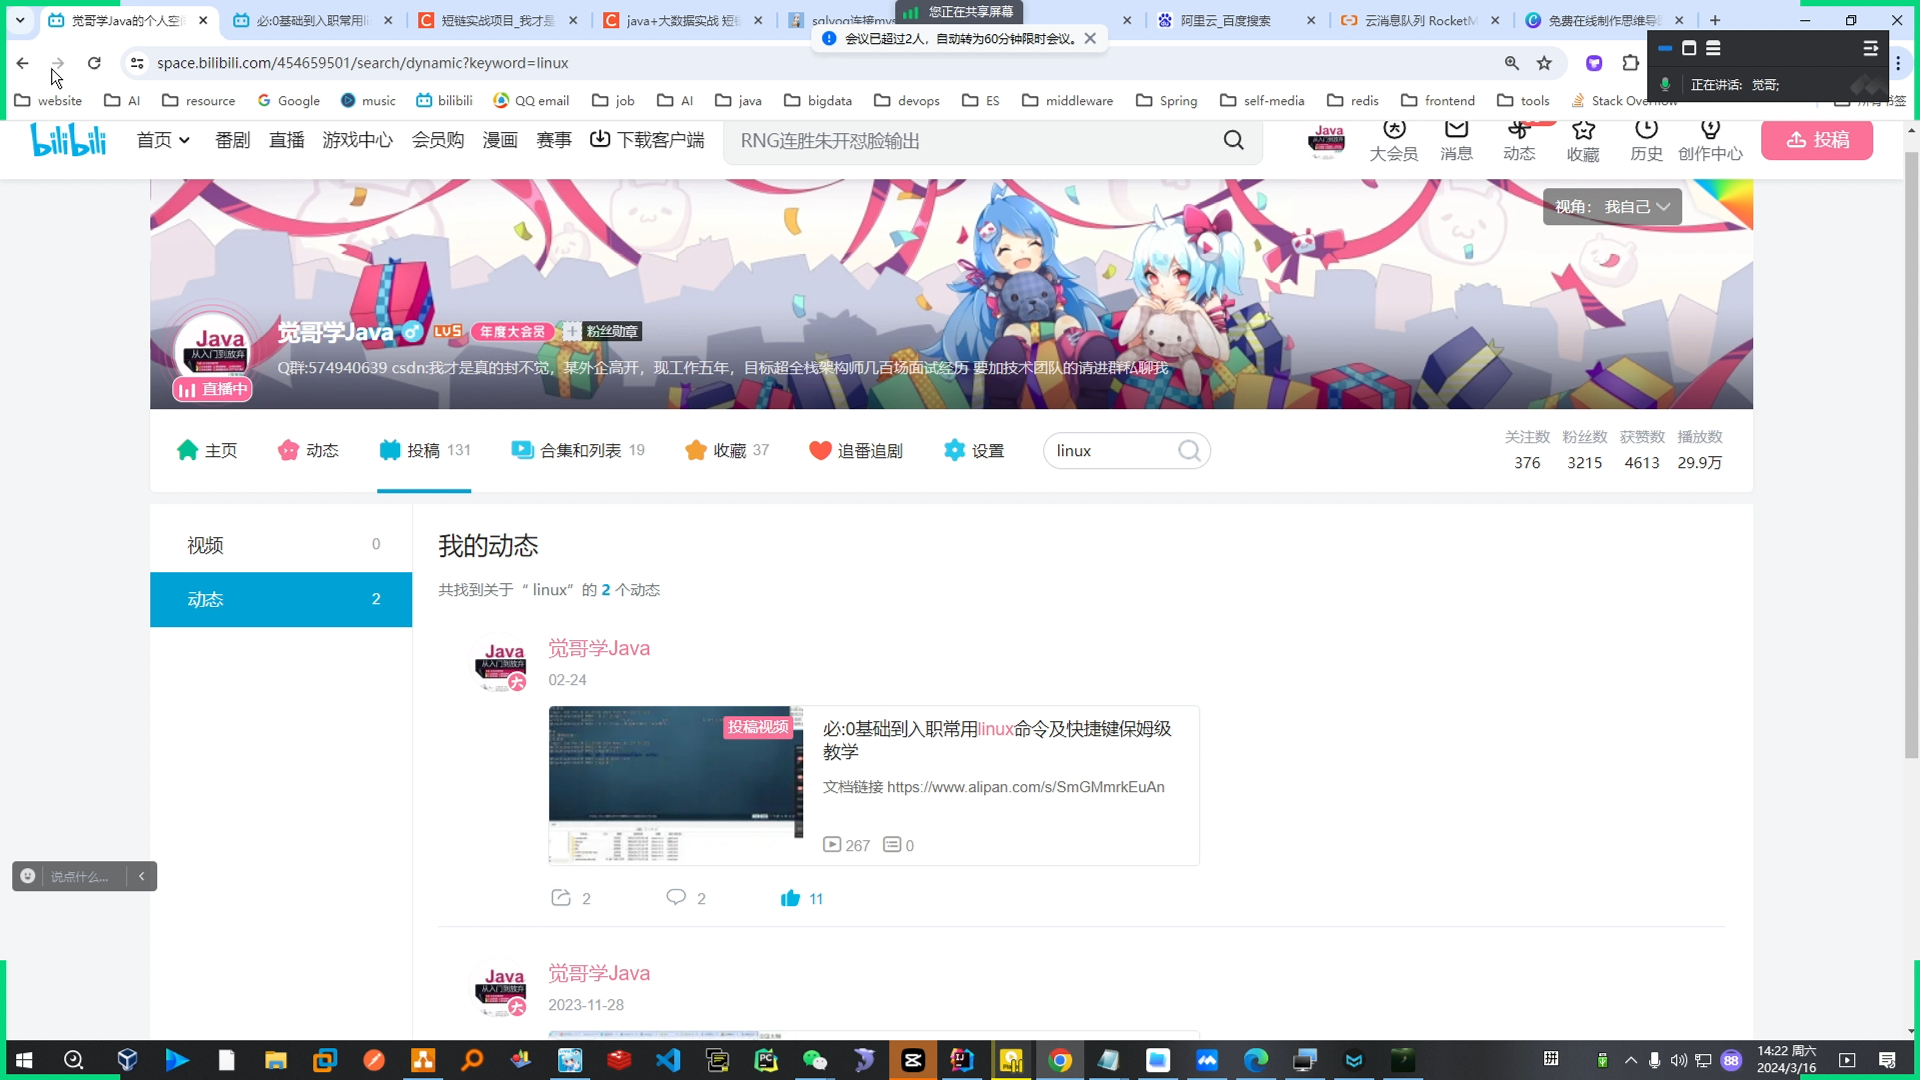
Task: Reload the page with refresh icon
Action: point(94,63)
